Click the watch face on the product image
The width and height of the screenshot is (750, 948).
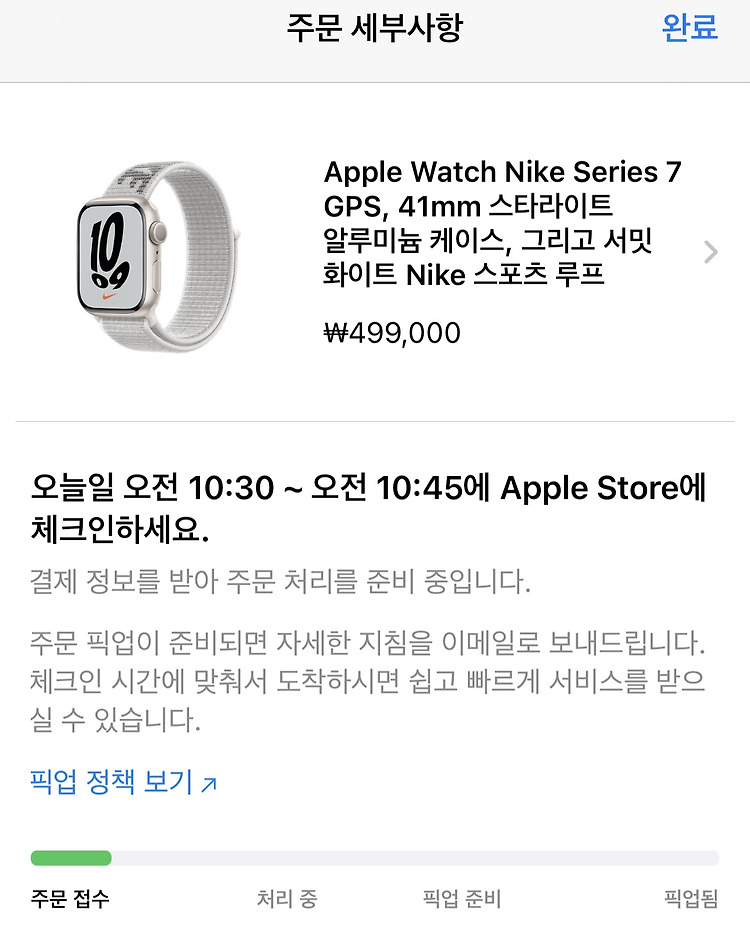[111, 255]
